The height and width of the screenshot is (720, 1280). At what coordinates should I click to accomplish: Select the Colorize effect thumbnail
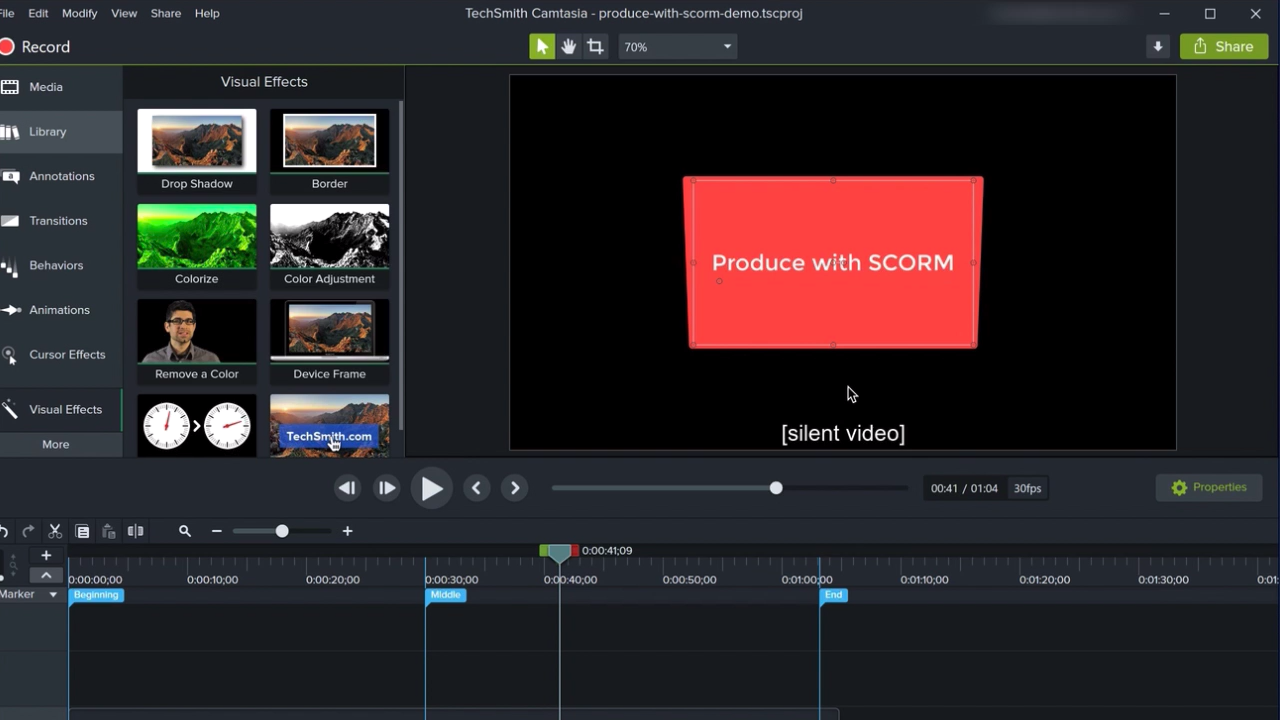coord(197,245)
